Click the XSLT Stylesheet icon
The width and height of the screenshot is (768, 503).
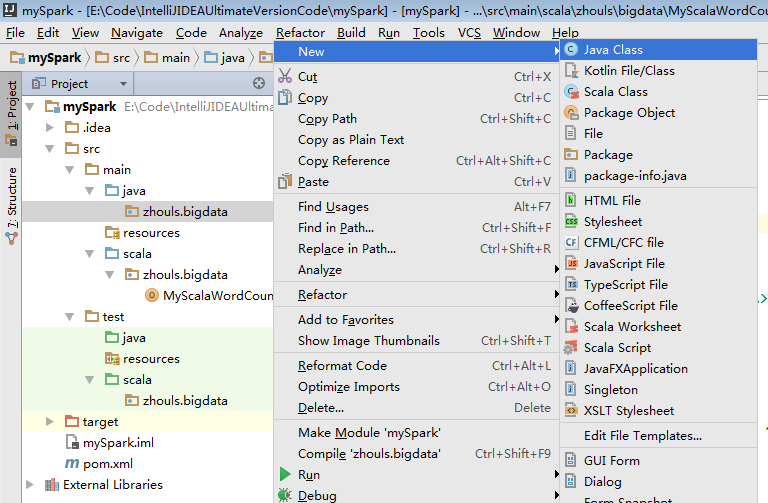(x=571, y=410)
